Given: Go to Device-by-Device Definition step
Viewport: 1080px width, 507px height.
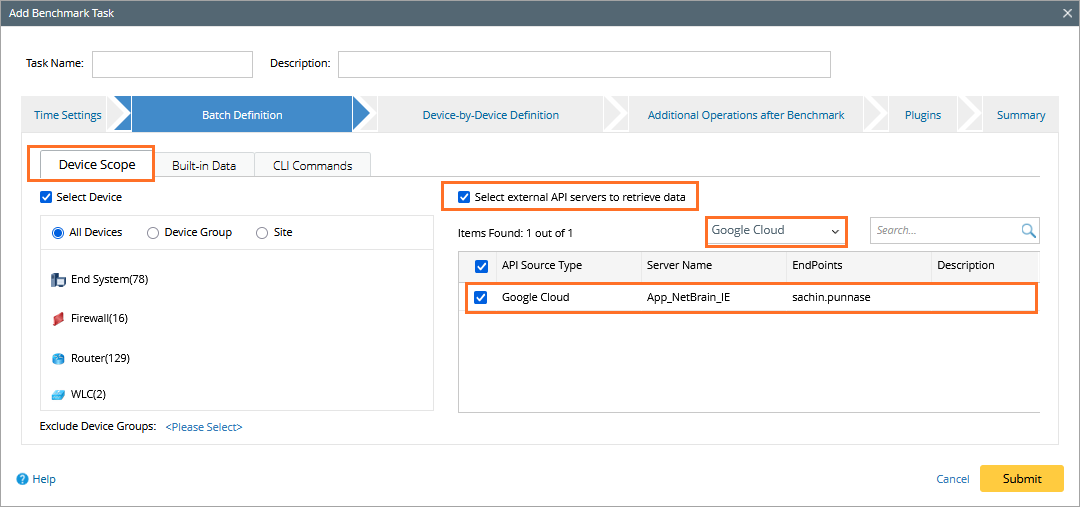Looking at the screenshot, I should [x=490, y=115].
